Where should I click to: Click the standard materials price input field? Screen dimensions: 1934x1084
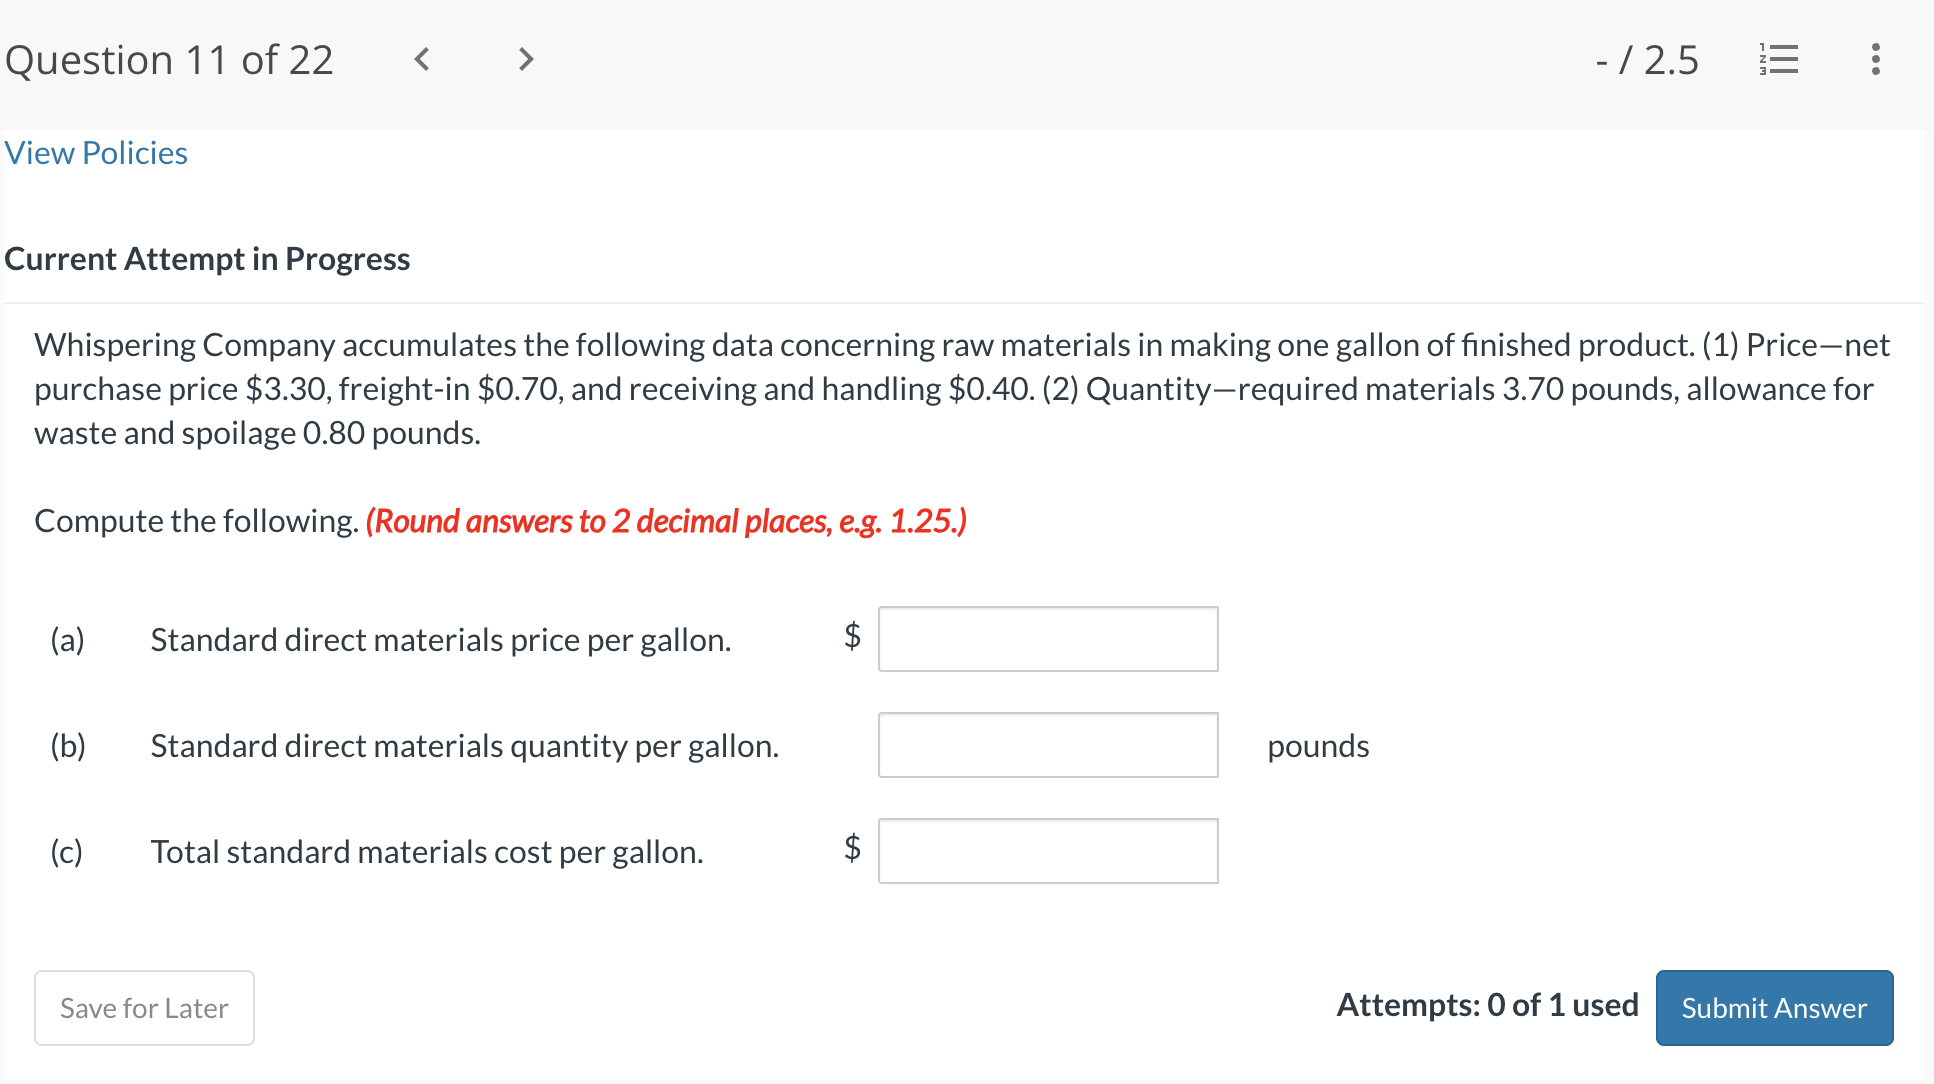coord(1047,639)
